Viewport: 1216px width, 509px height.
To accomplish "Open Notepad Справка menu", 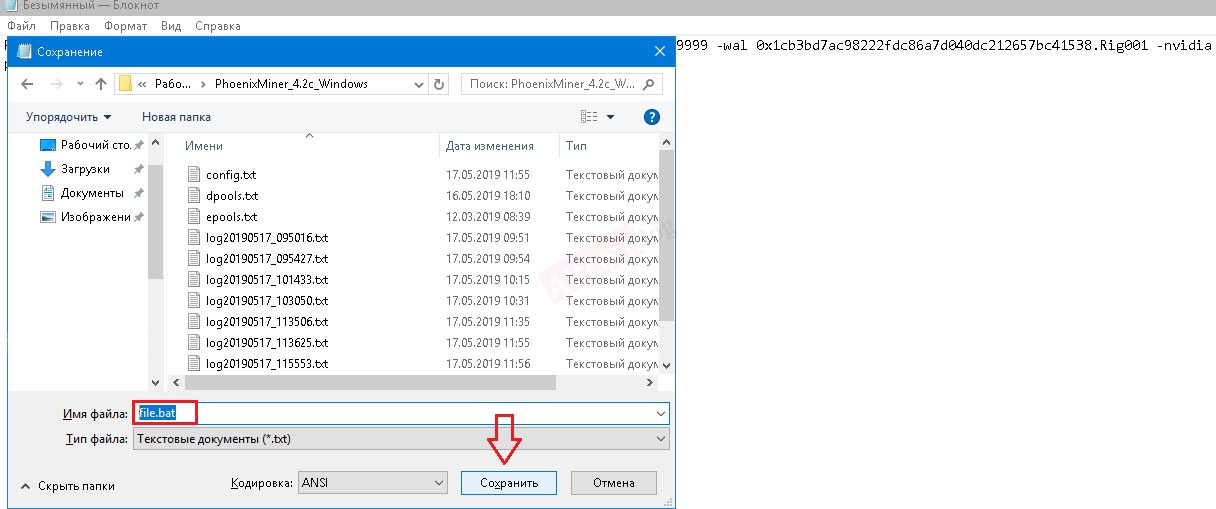I will 218,25.
